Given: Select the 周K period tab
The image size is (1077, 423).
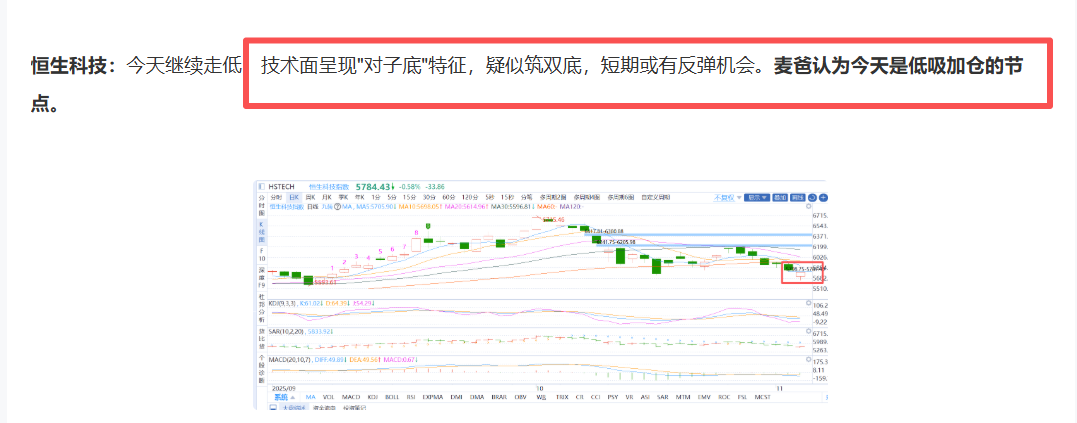Looking at the screenshot, I should click(310, 198).
